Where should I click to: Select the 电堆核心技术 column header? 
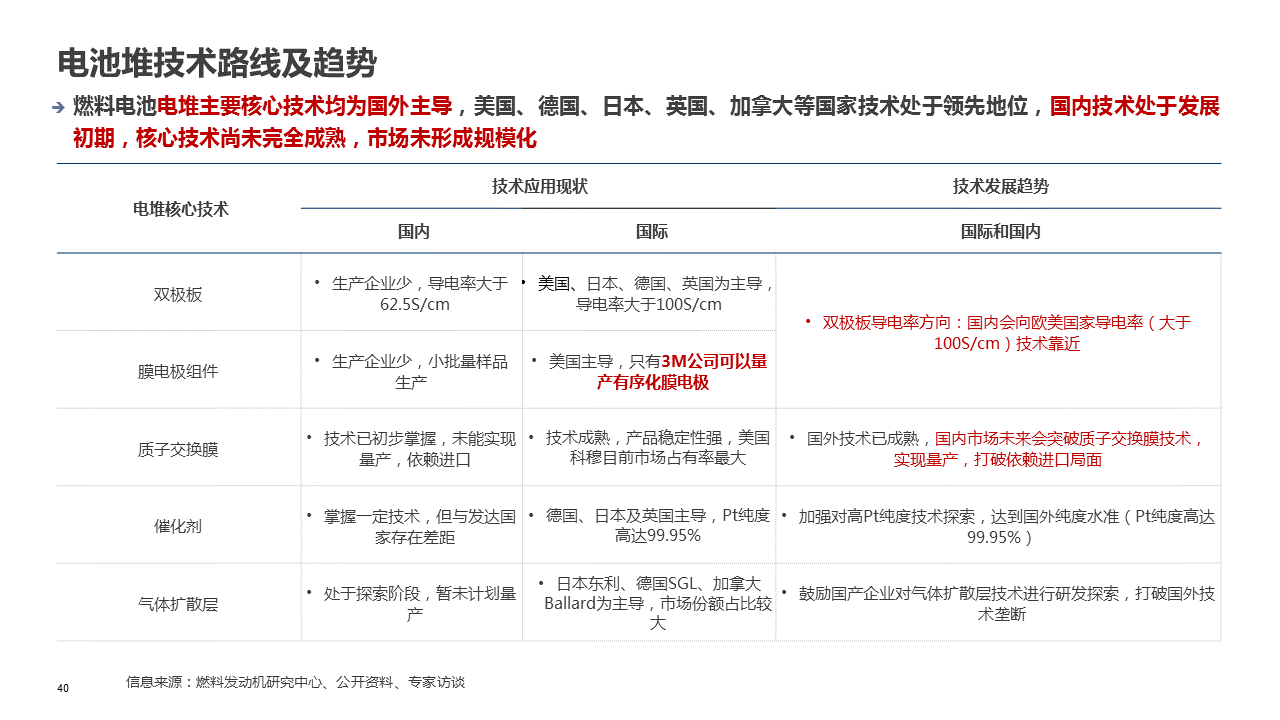pos(180,209)
